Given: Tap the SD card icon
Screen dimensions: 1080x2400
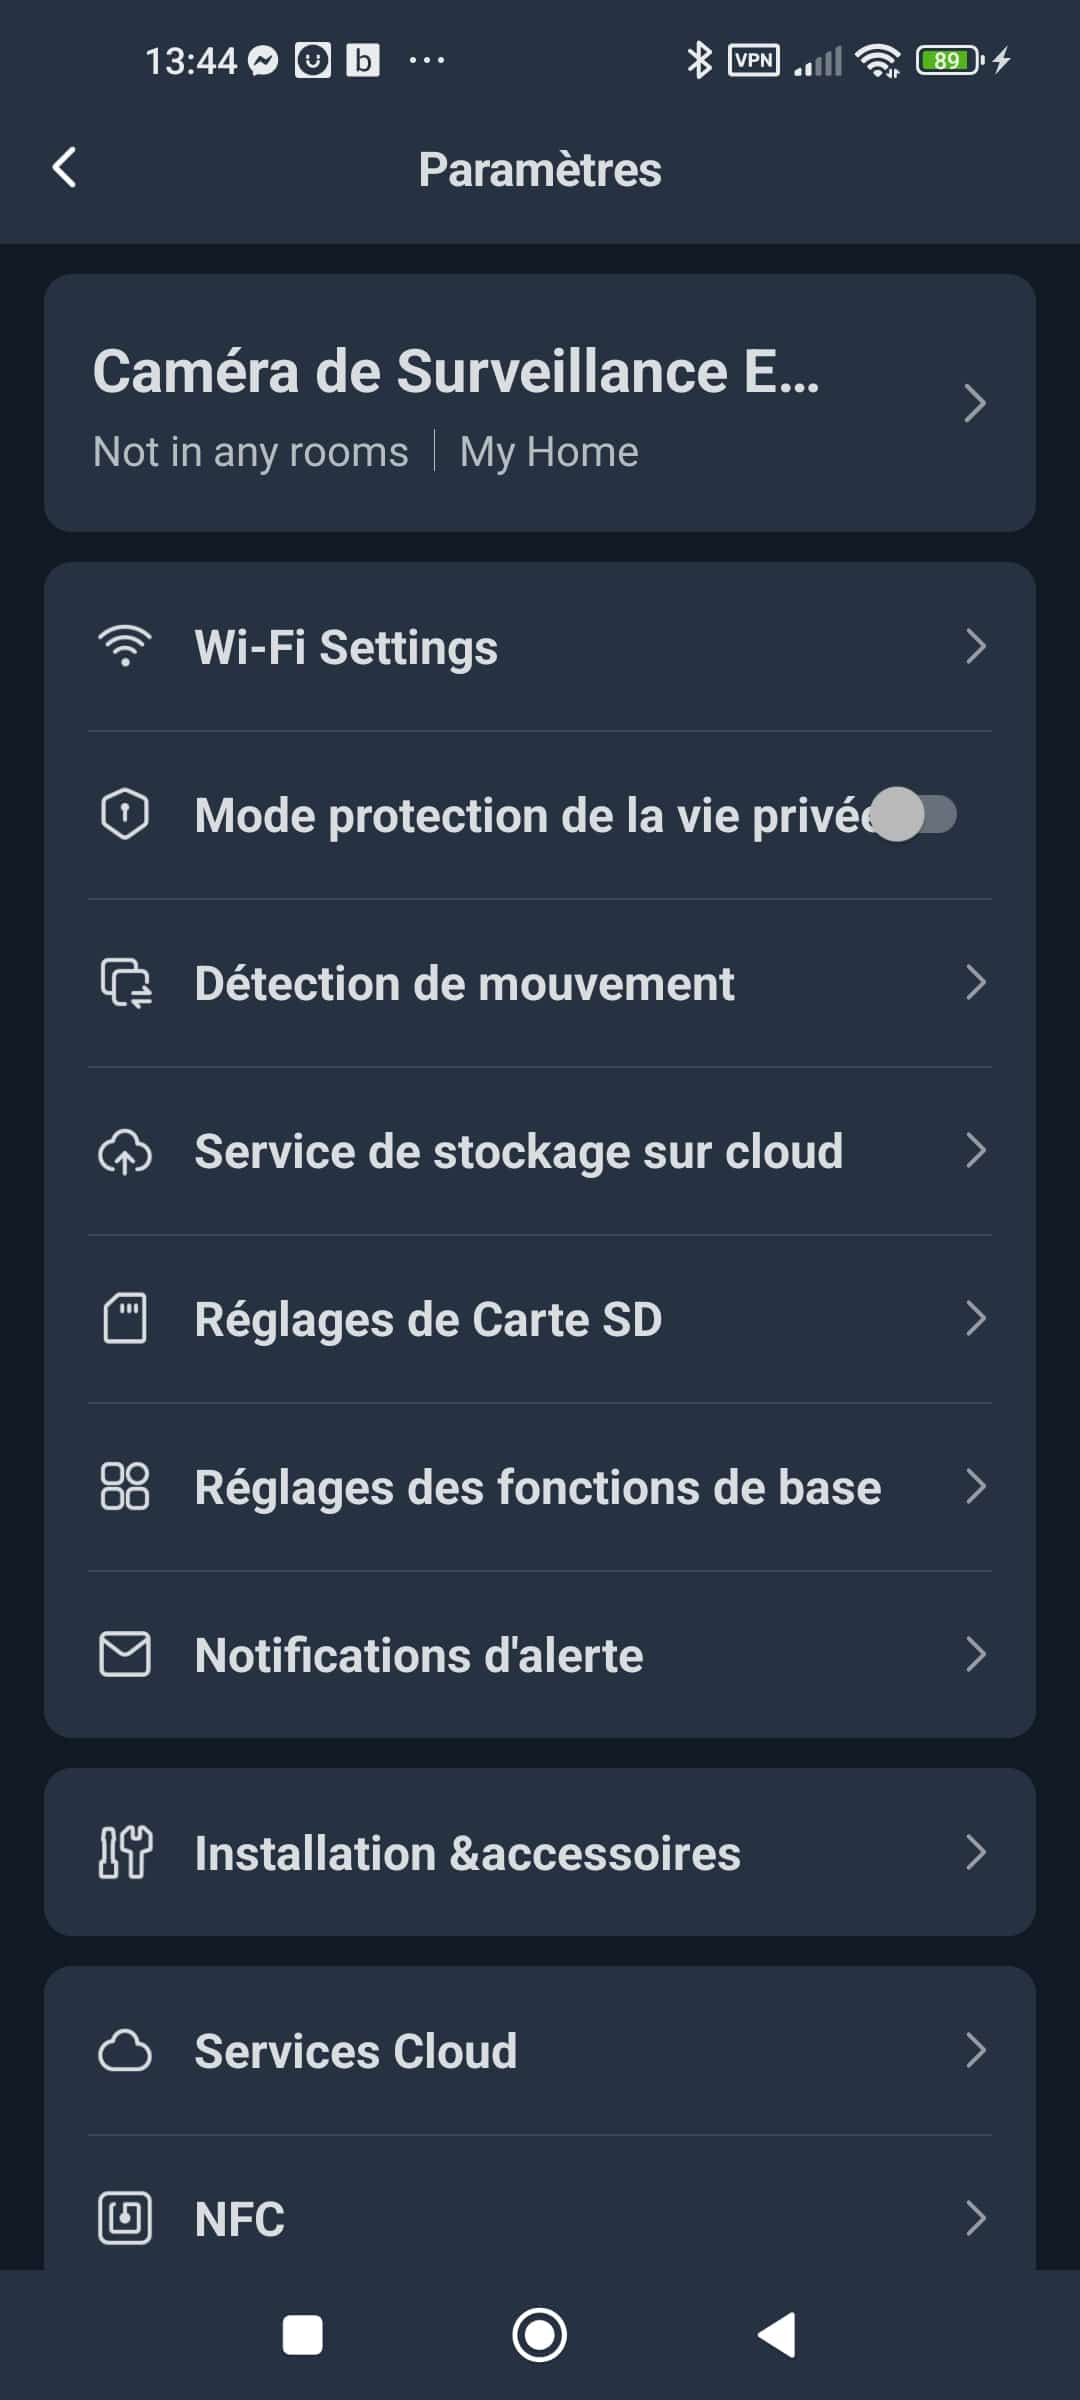Looking at the screenshot, I should point(125,1318).
